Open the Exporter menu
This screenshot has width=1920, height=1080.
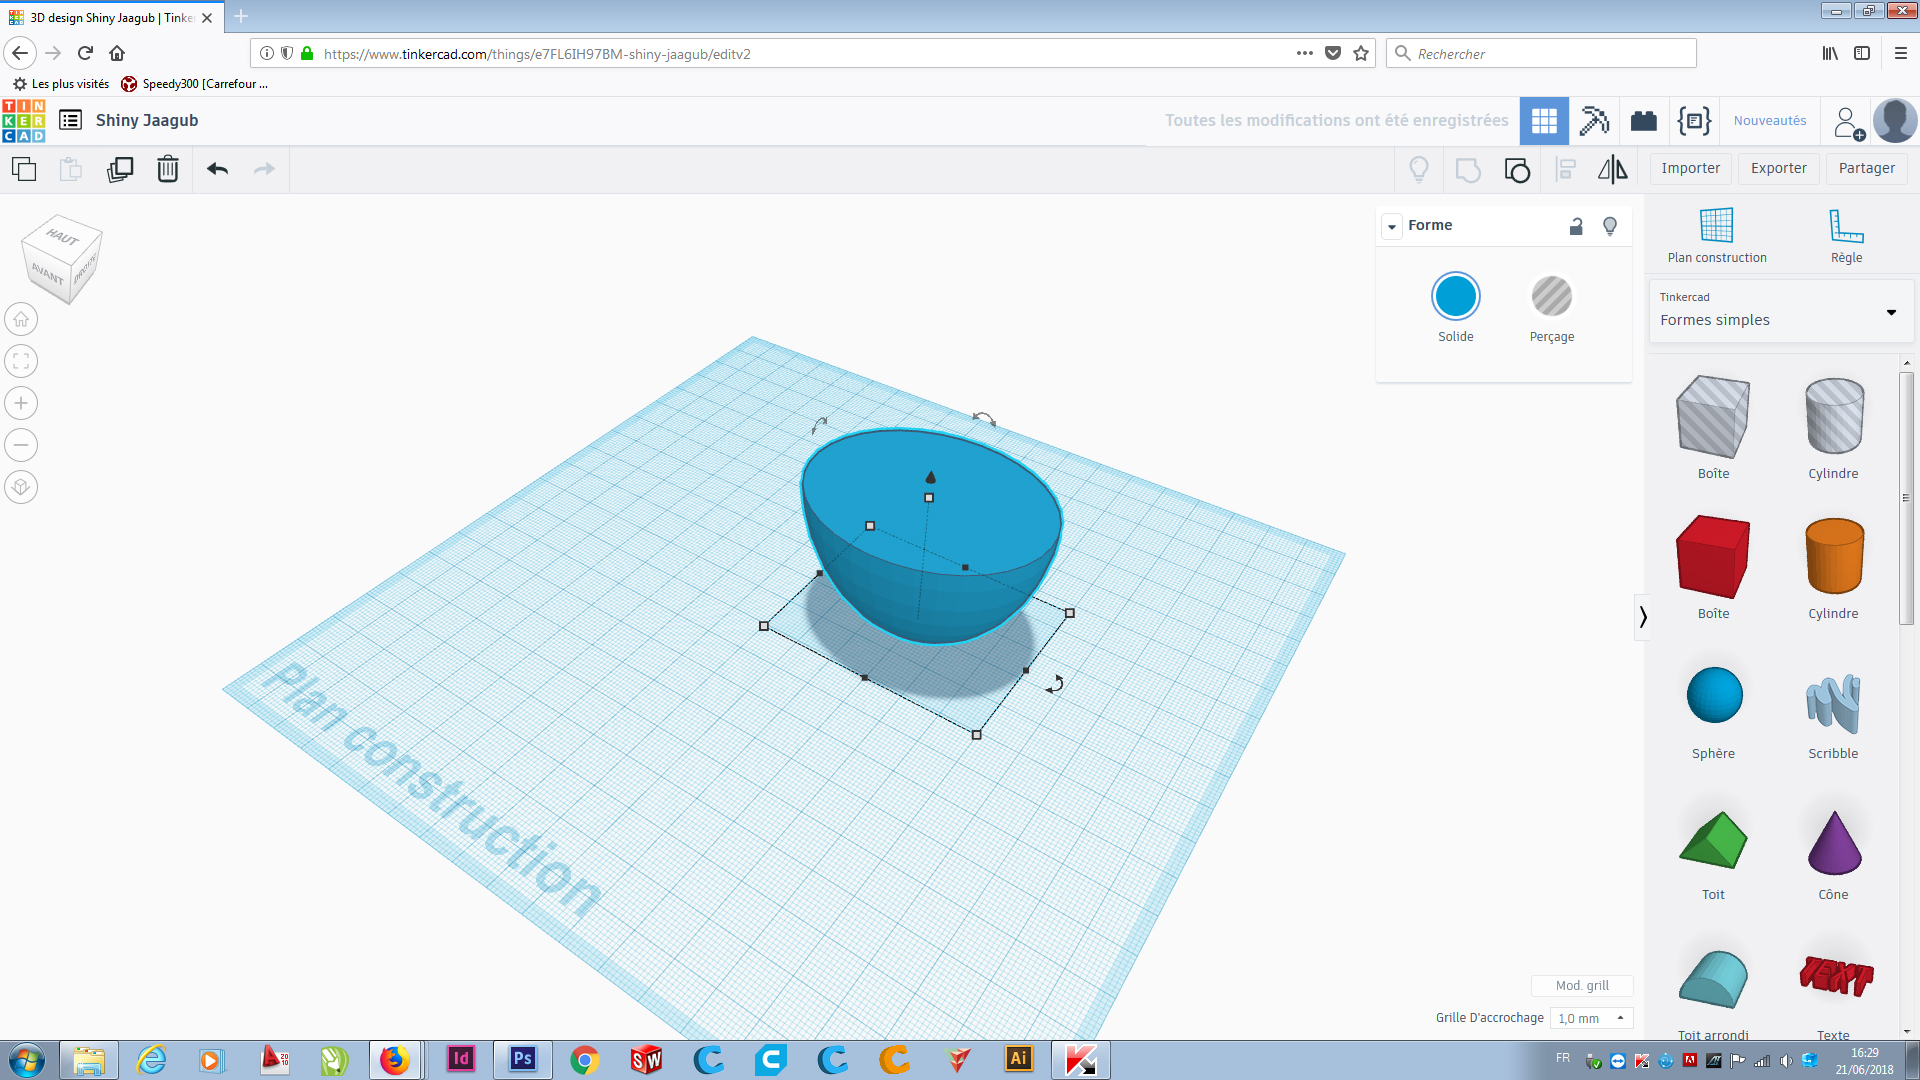click(1778, 168)
